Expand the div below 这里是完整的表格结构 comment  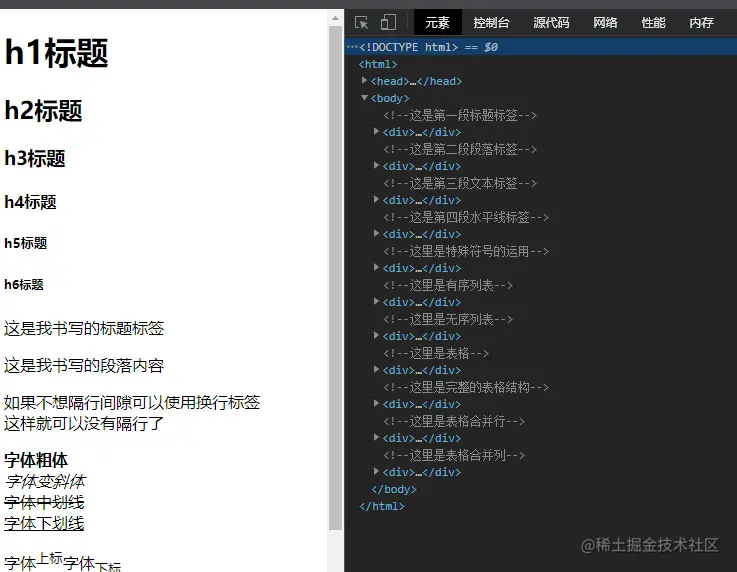(x=376, y=403)
